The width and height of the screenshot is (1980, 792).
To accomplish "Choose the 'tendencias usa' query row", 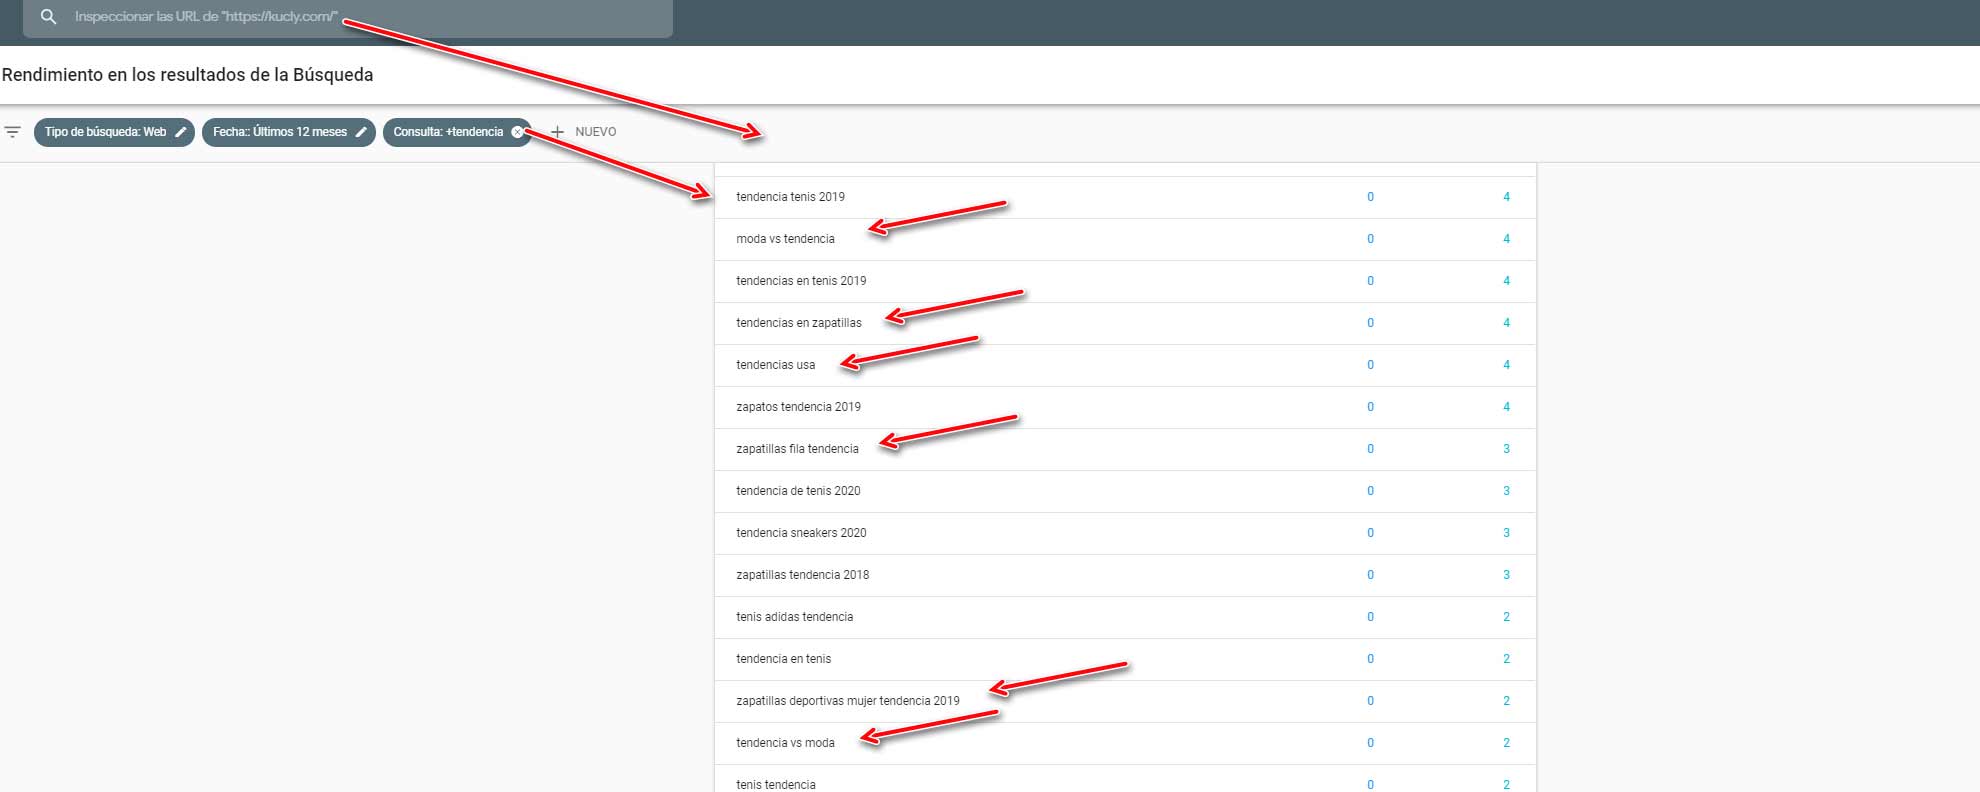I will 775,365.
